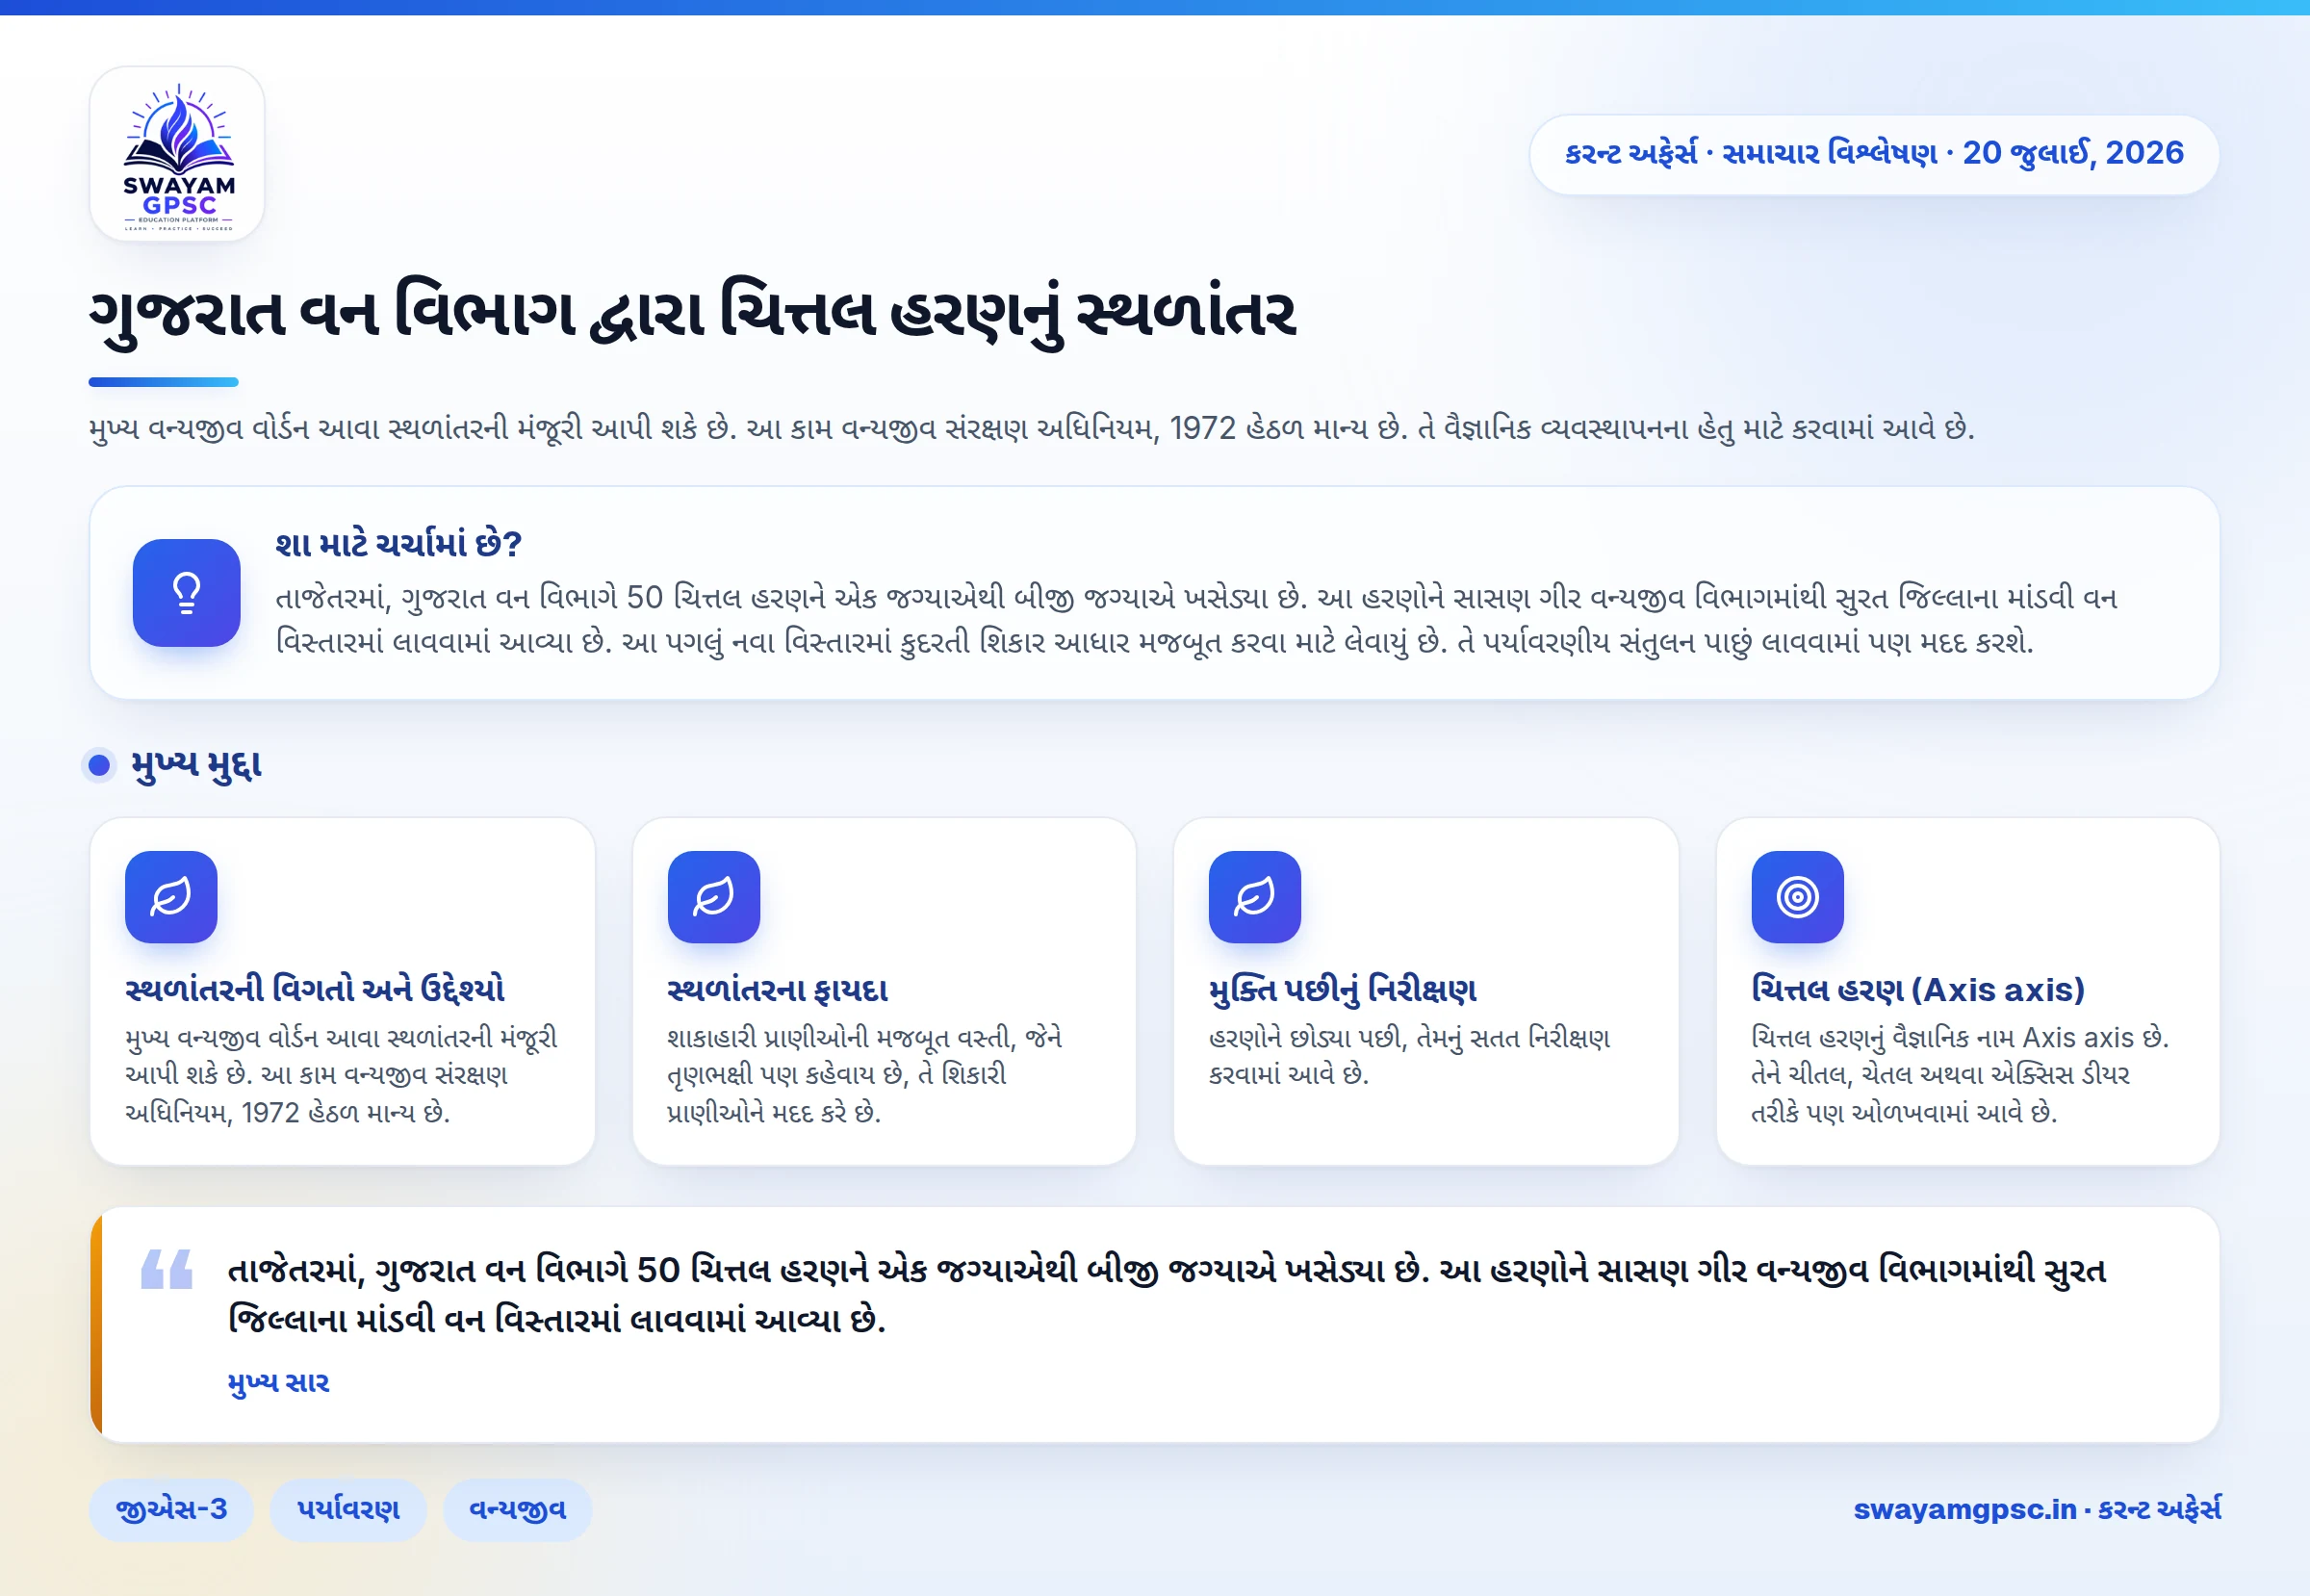Click the કરન્ટ અફેર્સ date badge at top

click(1874, 154)
